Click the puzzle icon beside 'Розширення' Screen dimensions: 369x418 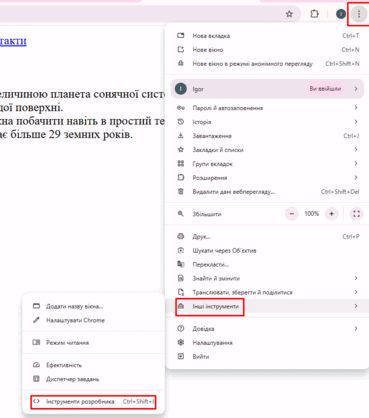pyautogui.click(x=181, y=177)
